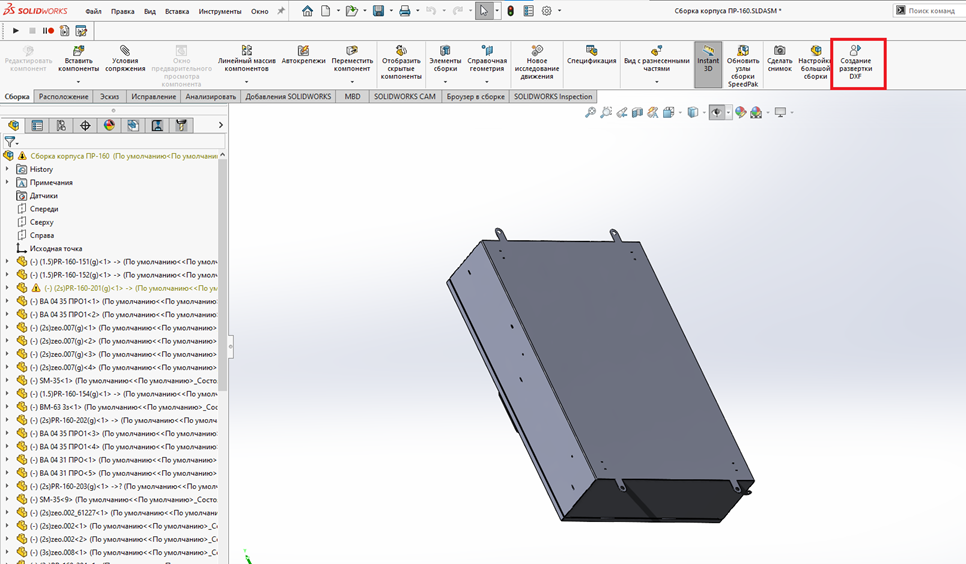Click Zoom to Fit magnifier icon
Viewport: 966px width, 564px height.
coord(590,112)
